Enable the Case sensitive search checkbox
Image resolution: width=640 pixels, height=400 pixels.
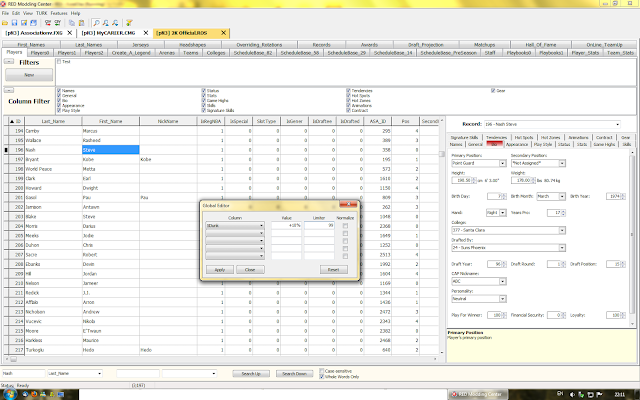[x=322, y=371]
